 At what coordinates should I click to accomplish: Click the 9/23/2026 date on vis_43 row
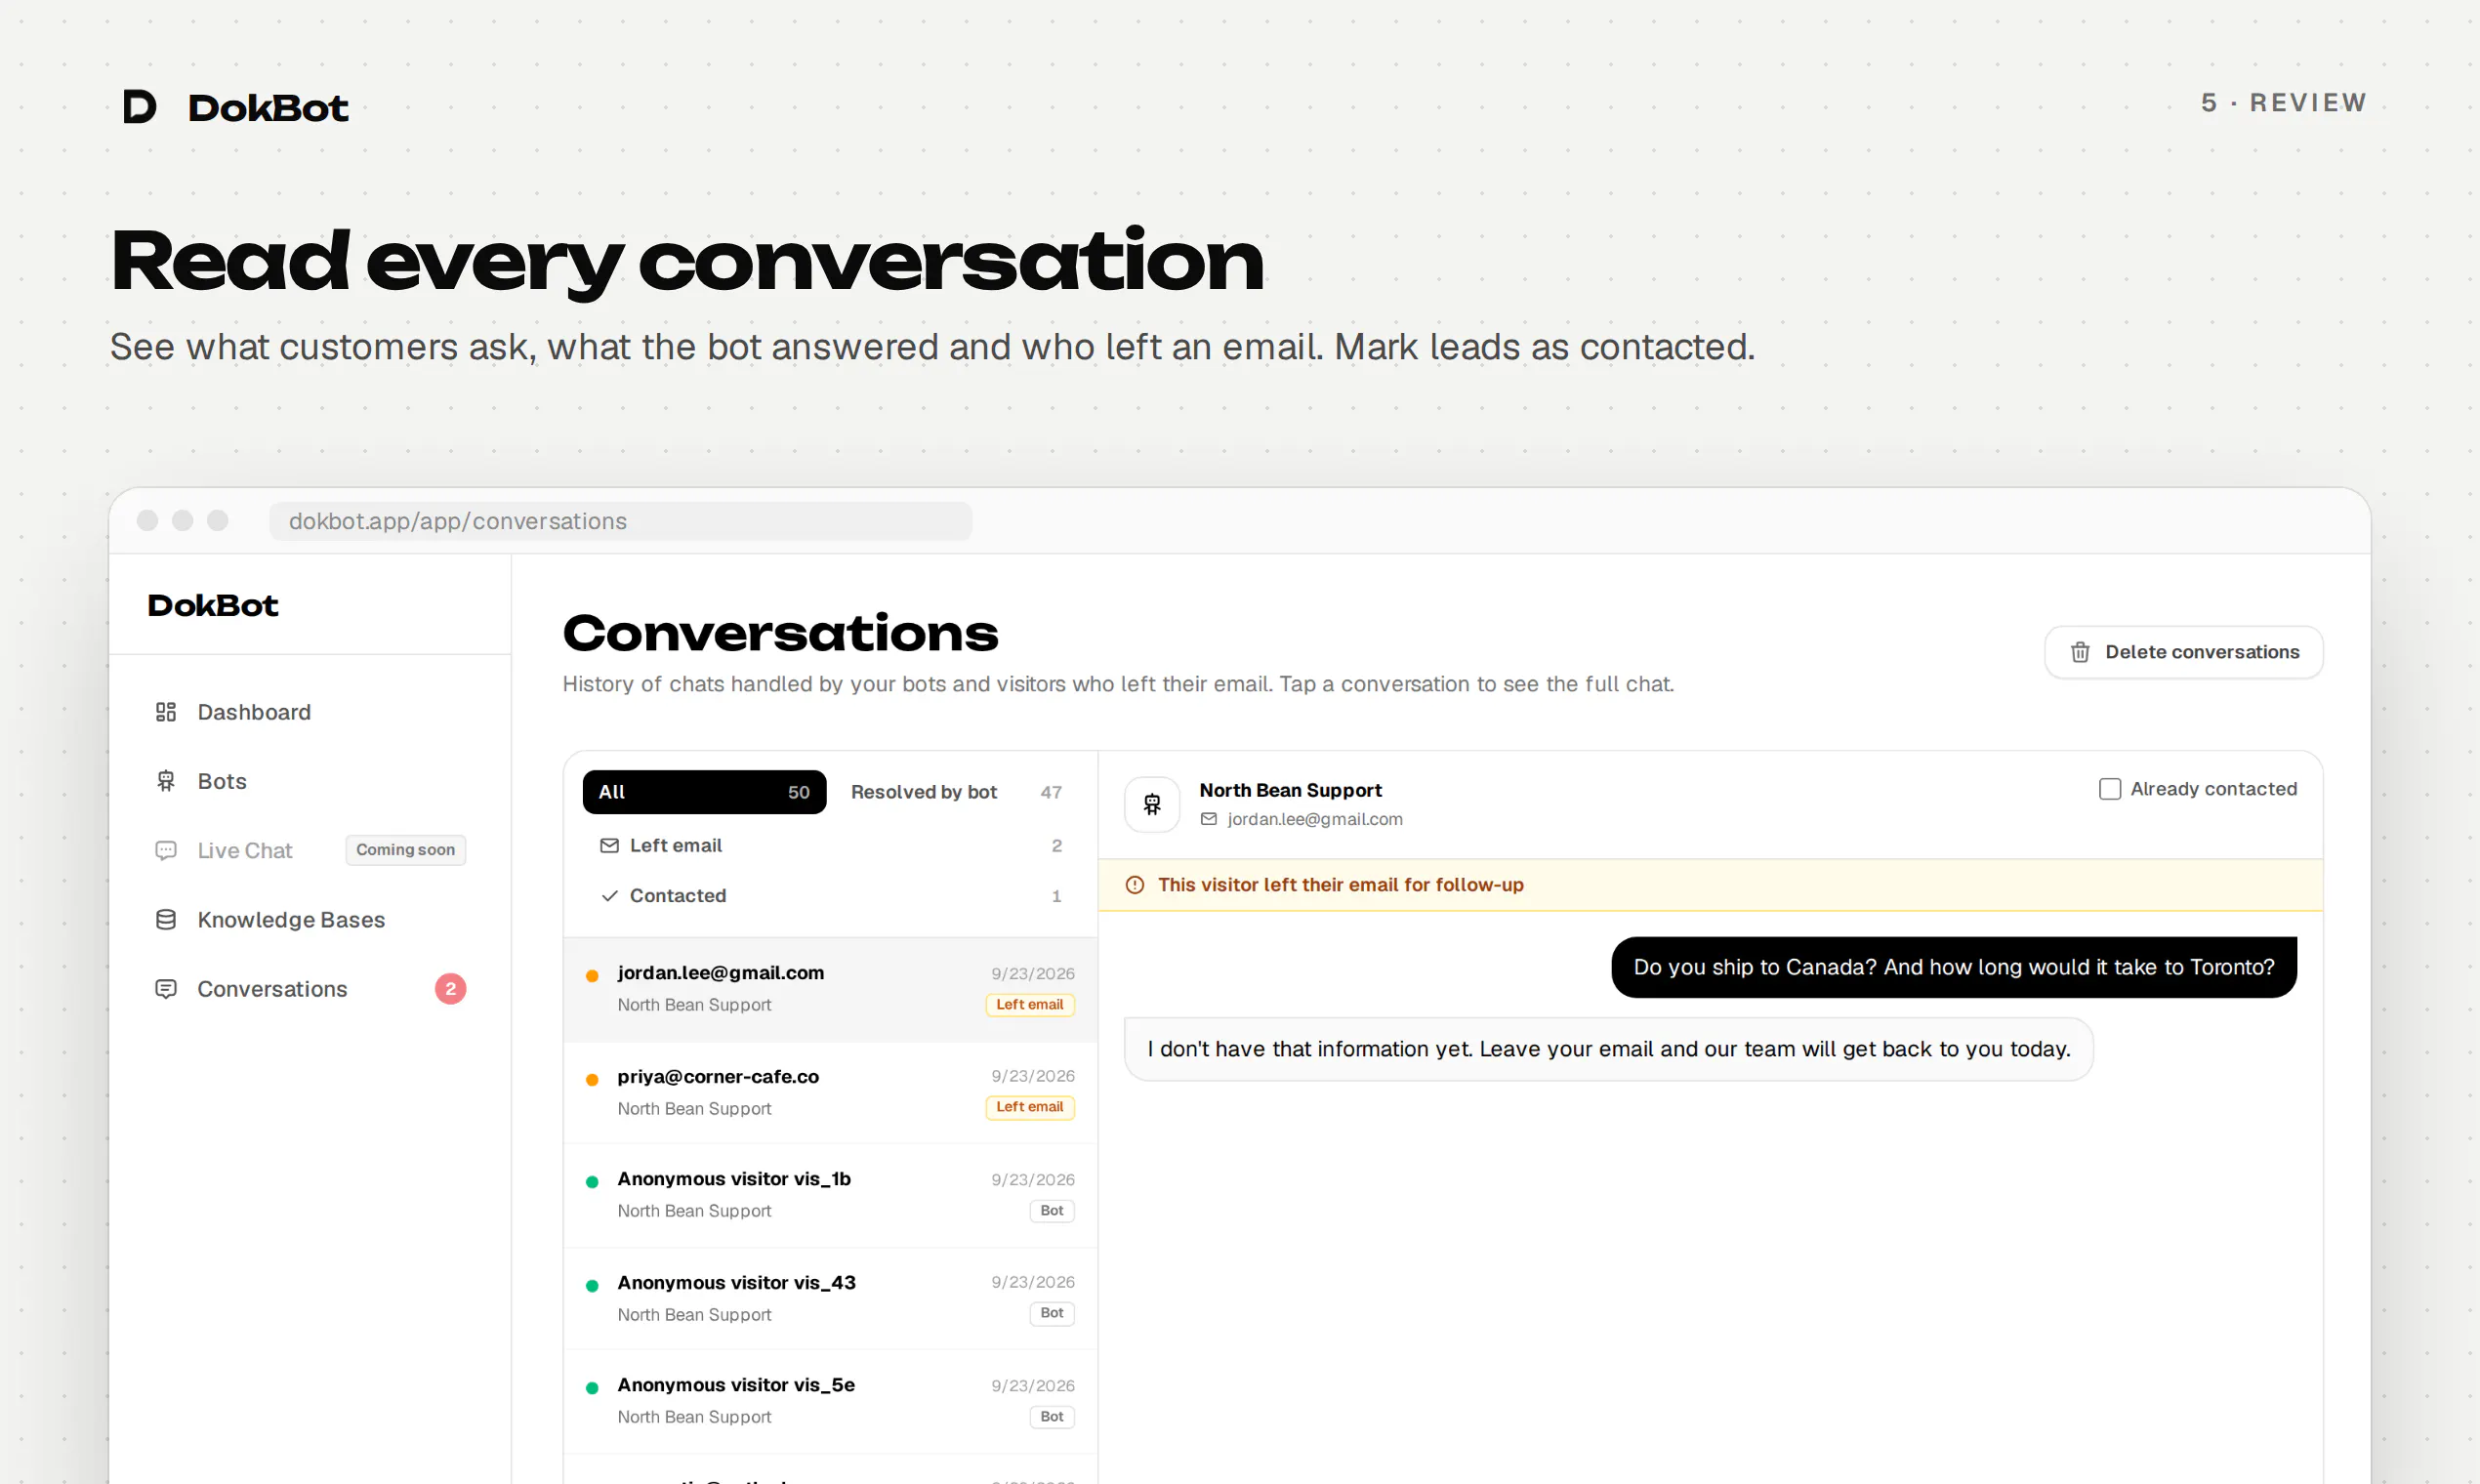point(1033,1282)
